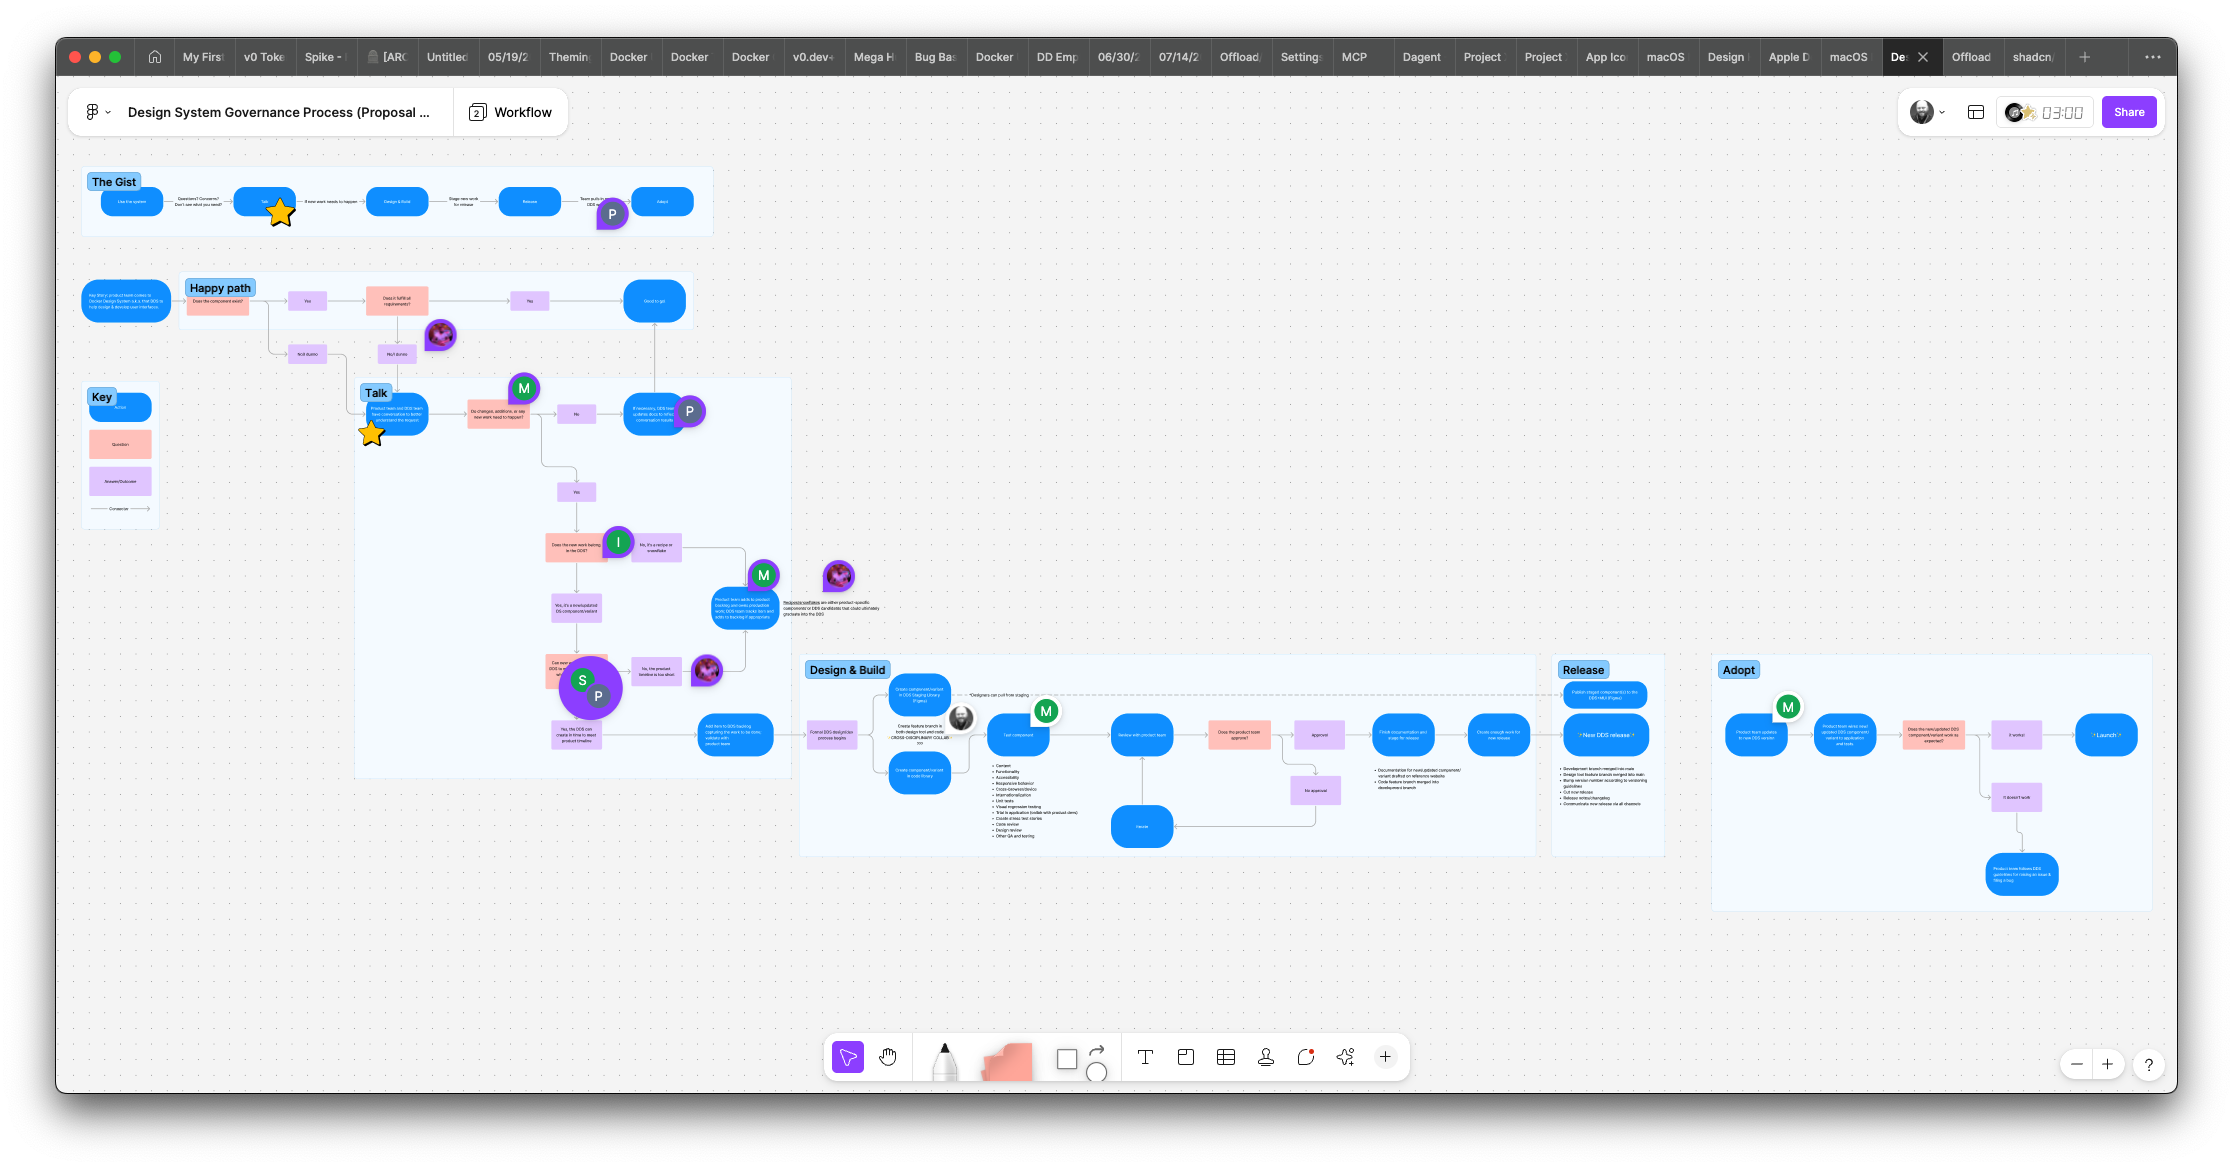
Task: Open help via the question mark button
Action: pyautogui.click(x=2148, y=1064)
